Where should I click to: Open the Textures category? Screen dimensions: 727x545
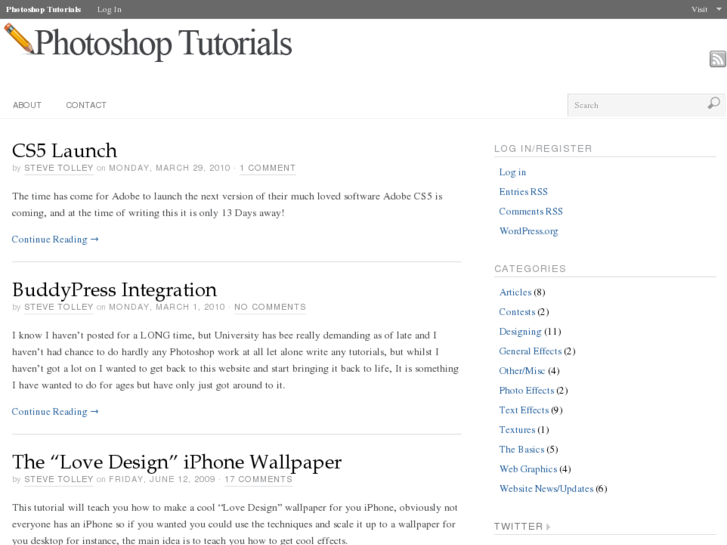[x=517, y=430]
